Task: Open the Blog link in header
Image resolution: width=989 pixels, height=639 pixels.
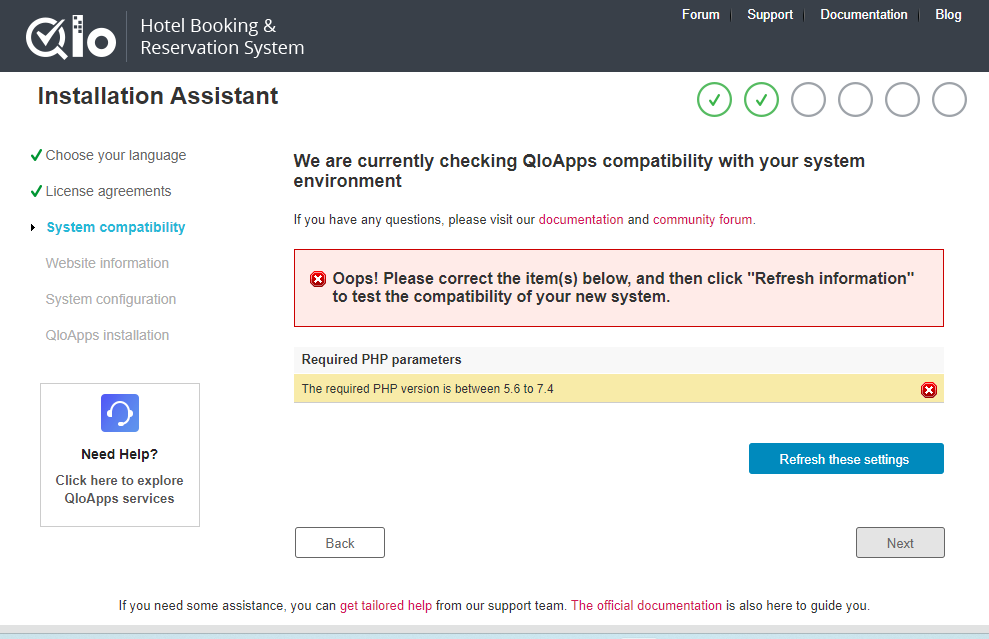Action: (x=948, y=15)
